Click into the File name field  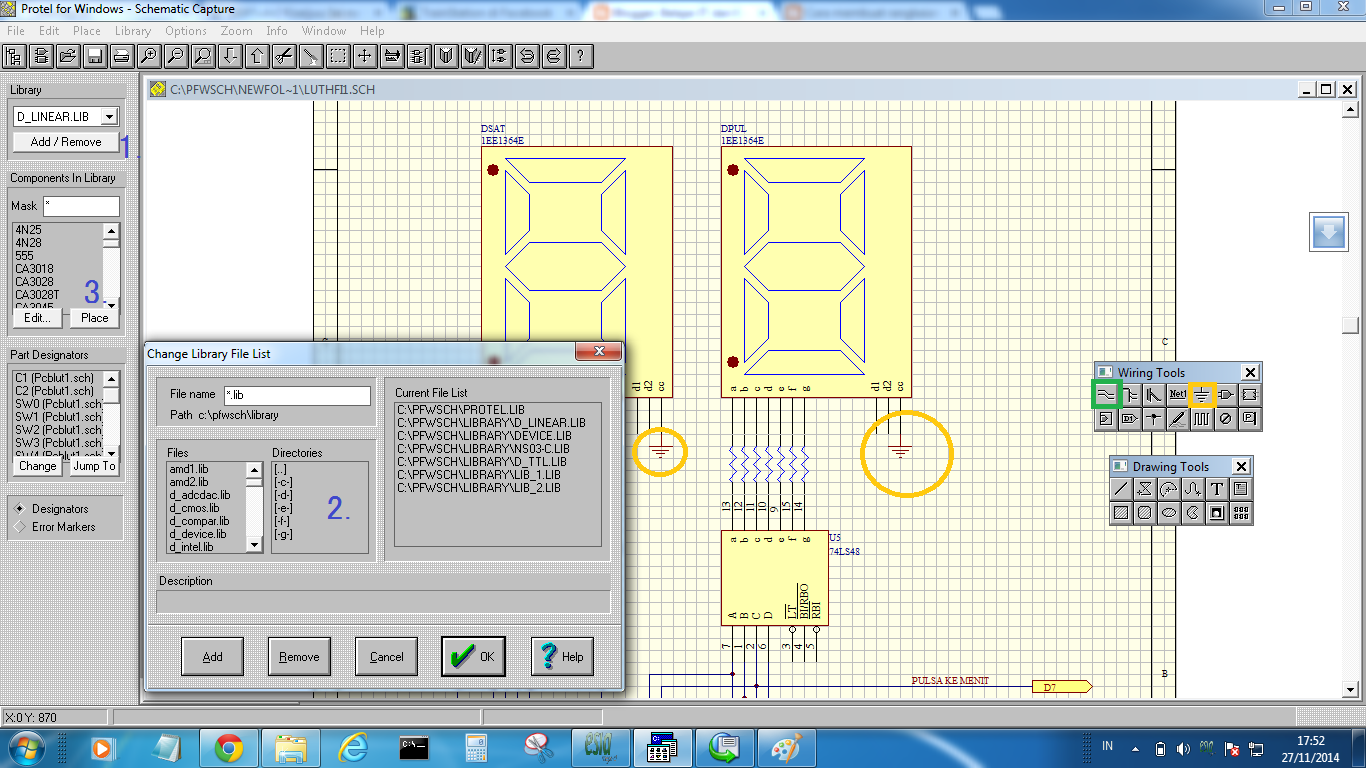[297, 395]
